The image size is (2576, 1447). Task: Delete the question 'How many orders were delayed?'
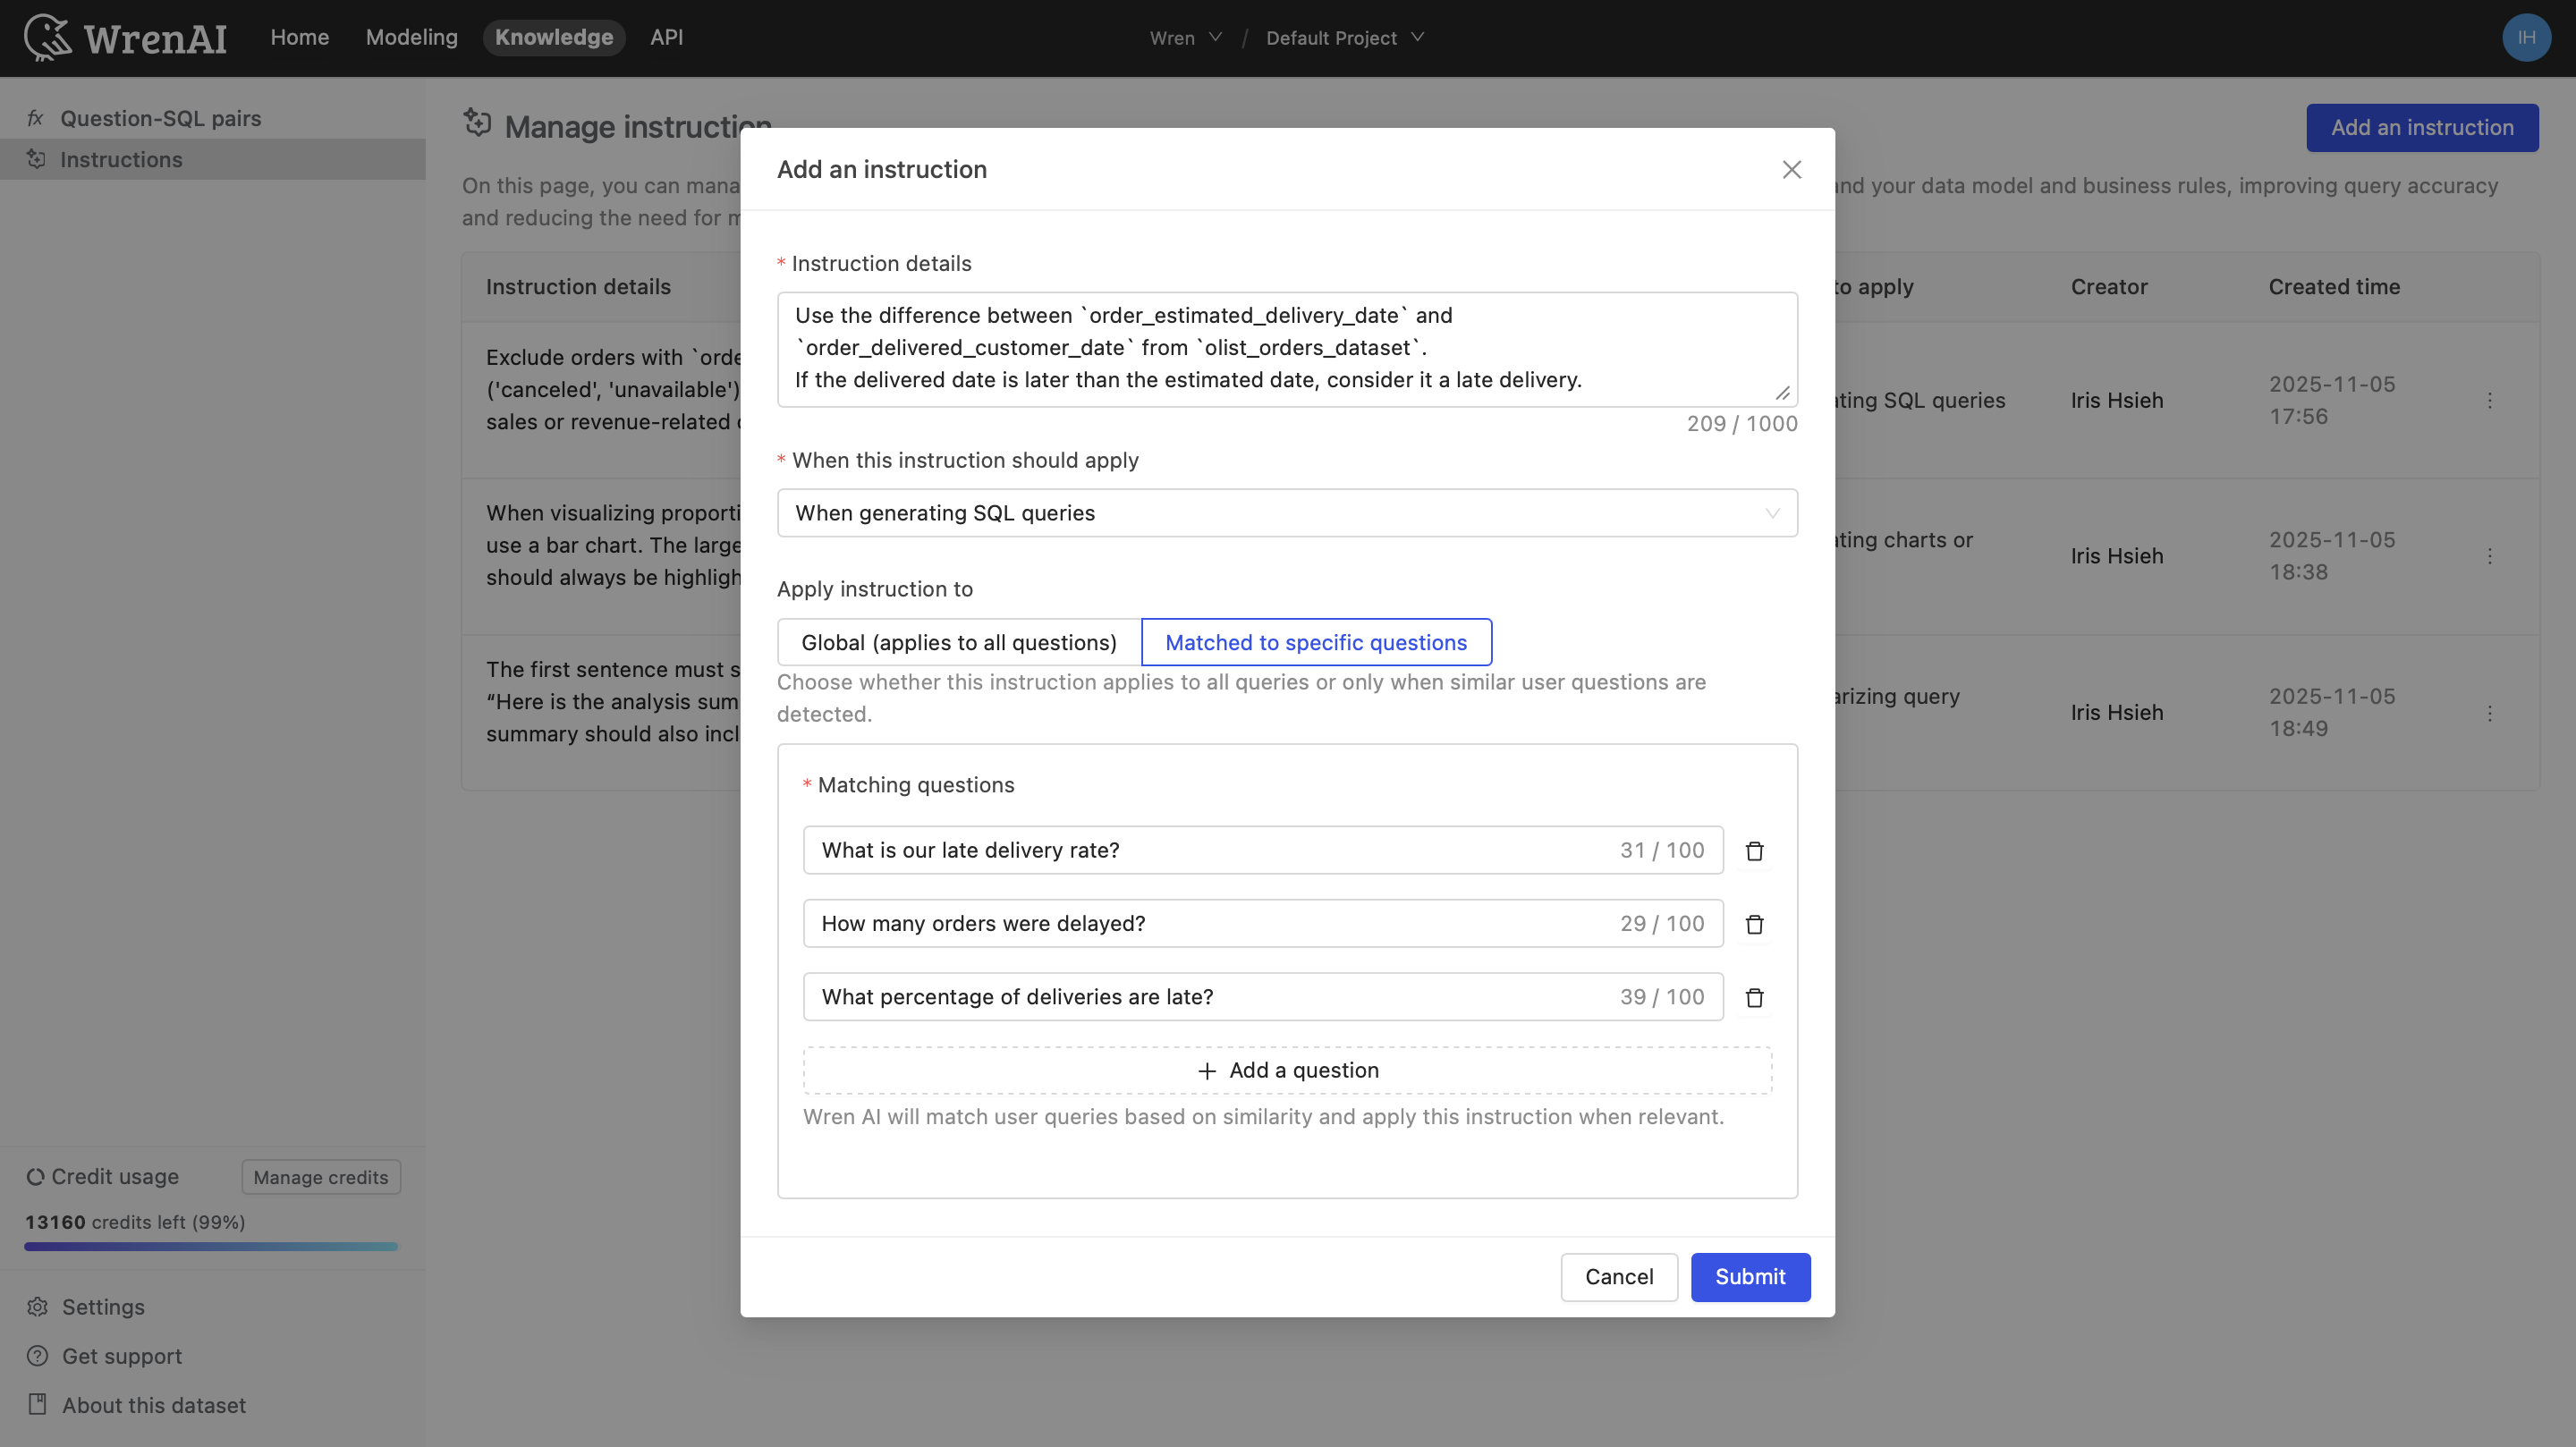[1753, 924]
